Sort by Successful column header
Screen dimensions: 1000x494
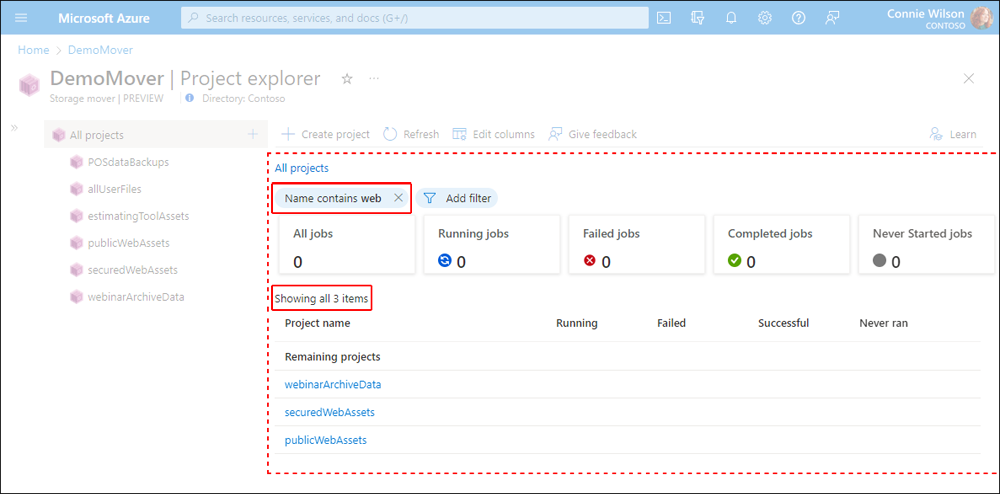pyautogui.click(x=784, y=323)
